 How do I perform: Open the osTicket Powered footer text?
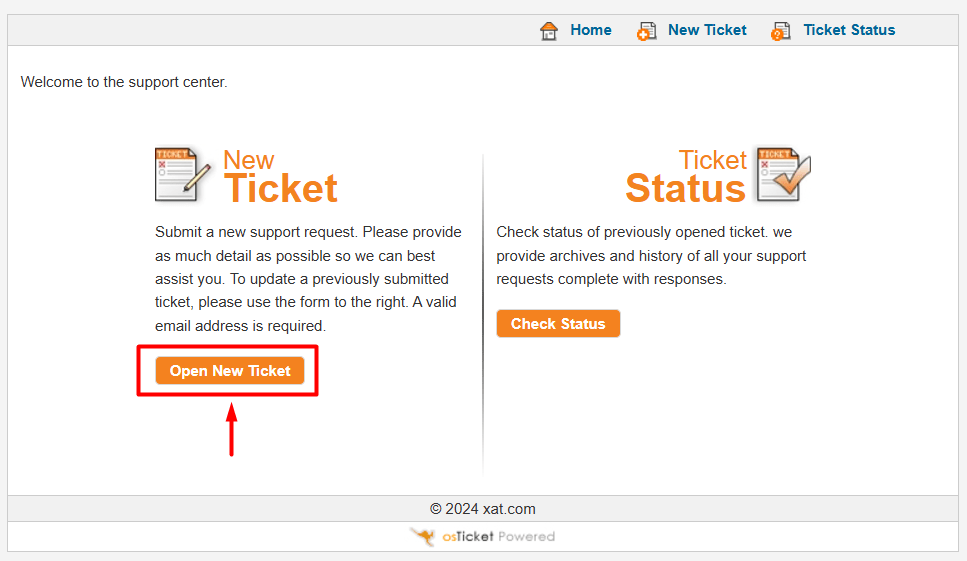(x=498, y=537)
